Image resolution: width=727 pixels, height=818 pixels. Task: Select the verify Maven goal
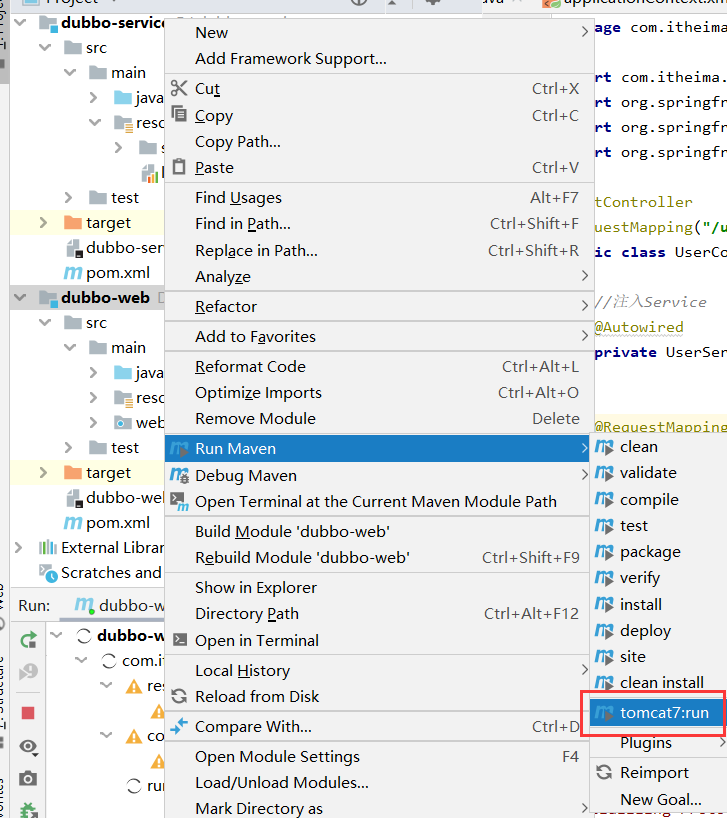(x=658, y=578)
